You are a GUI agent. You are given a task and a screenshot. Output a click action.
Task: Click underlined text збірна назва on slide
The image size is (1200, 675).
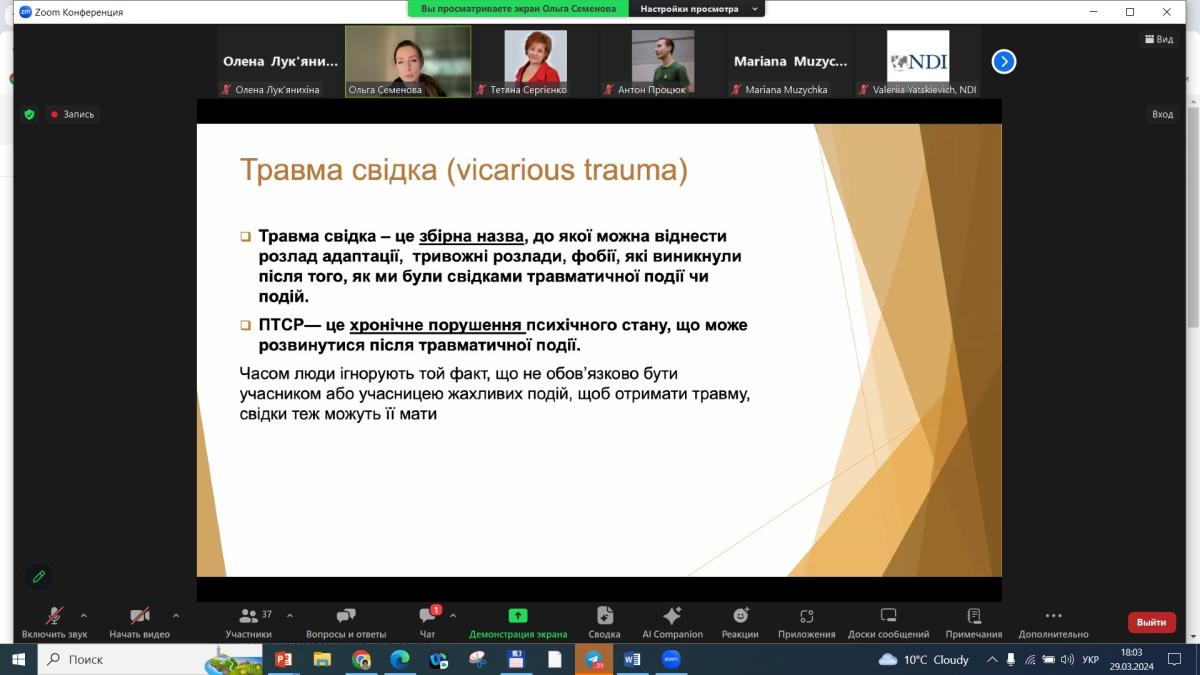pyautogui.click(x=472, y=237)
